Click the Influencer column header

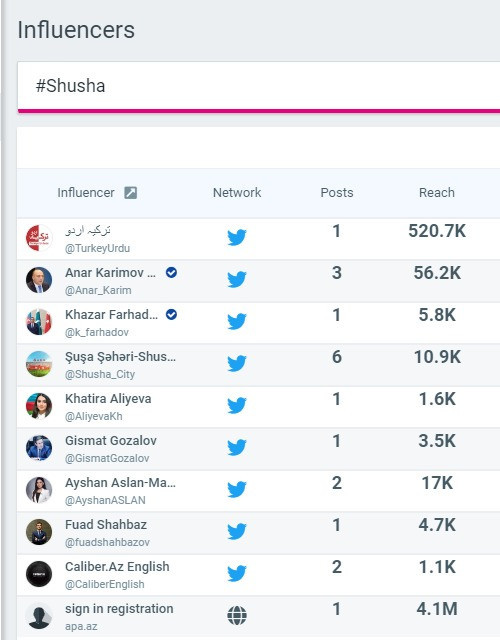(86, 193)
